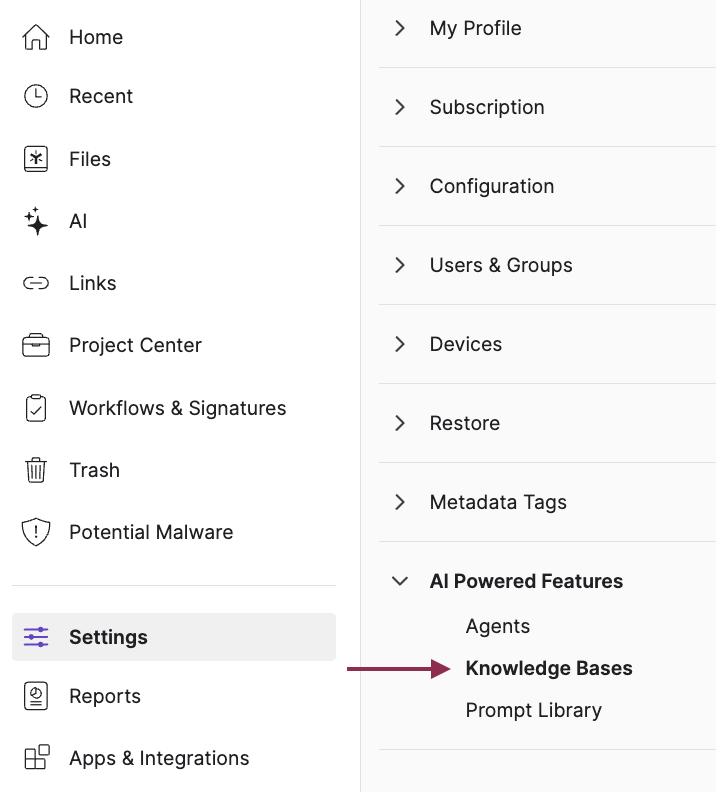Click the AI sparkle icon

(36, 221)
